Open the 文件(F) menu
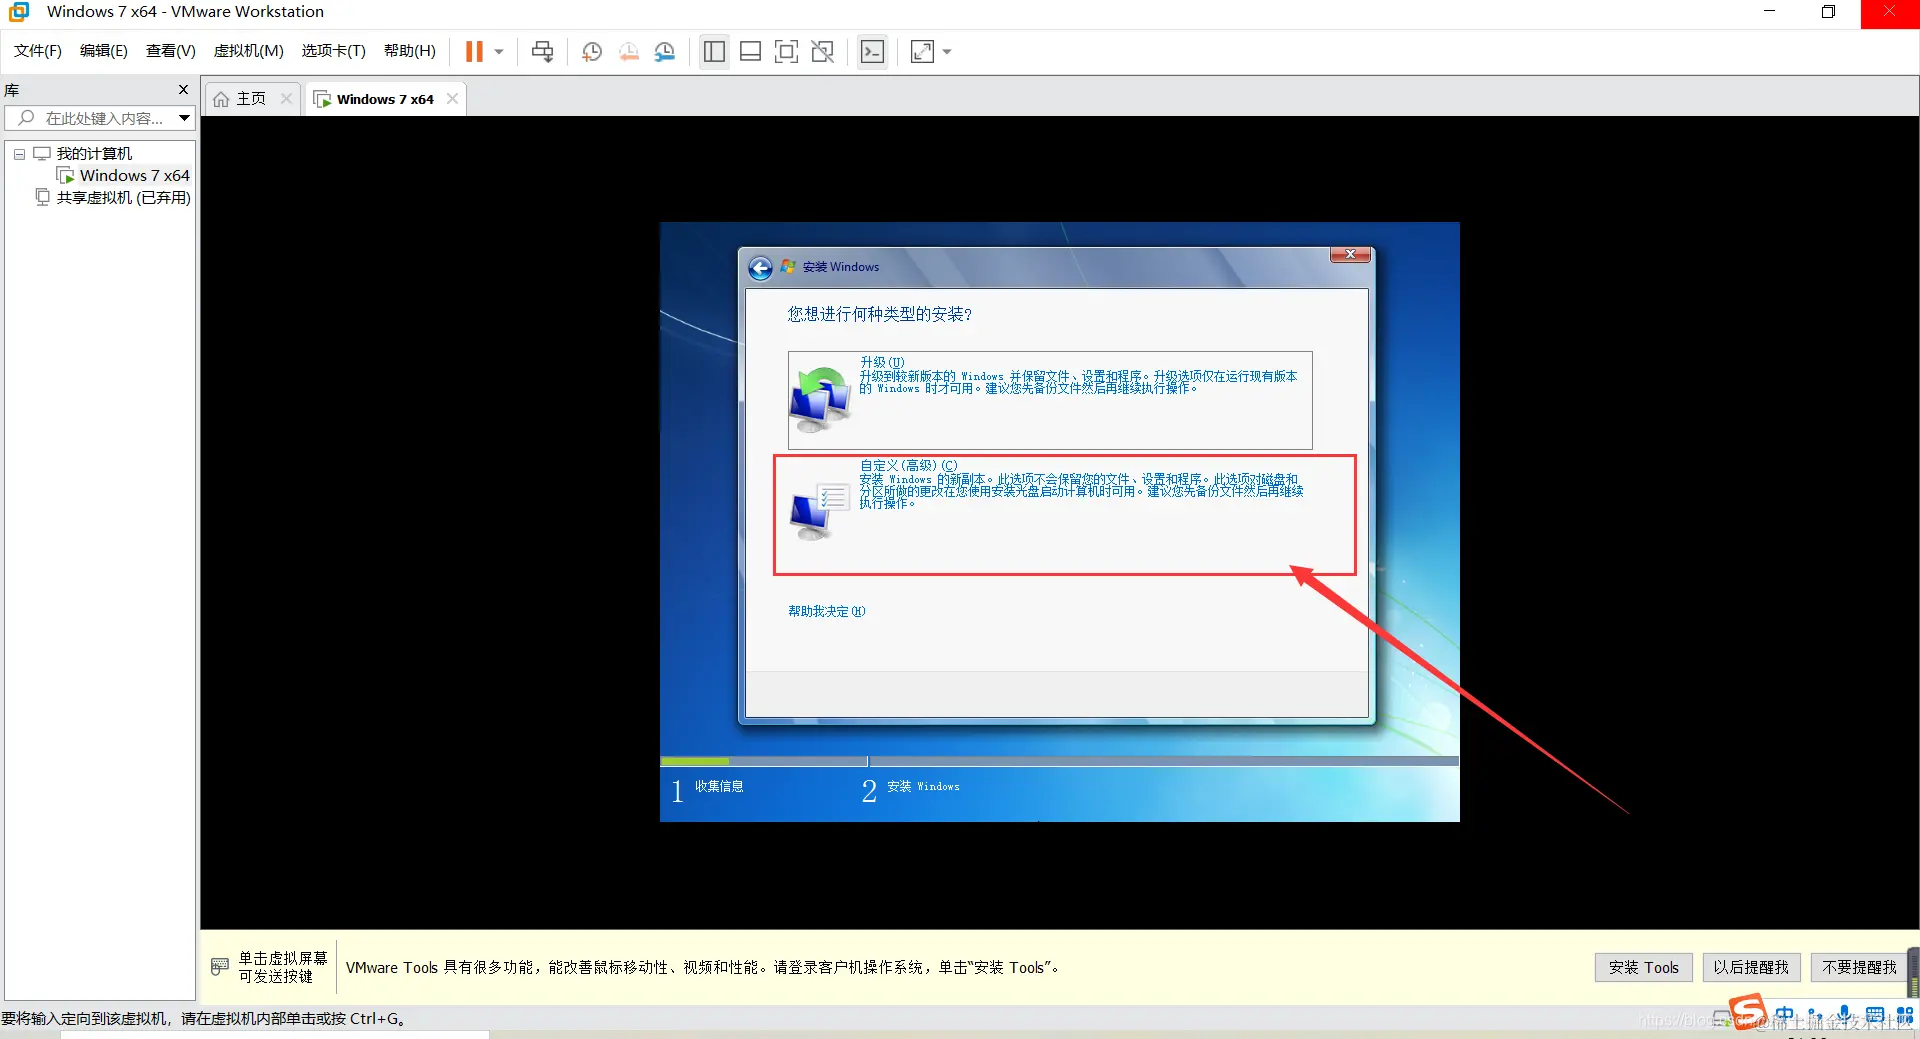This screenshot has height=1039, width=1920. pyautogui.click(x=38, y=51)
